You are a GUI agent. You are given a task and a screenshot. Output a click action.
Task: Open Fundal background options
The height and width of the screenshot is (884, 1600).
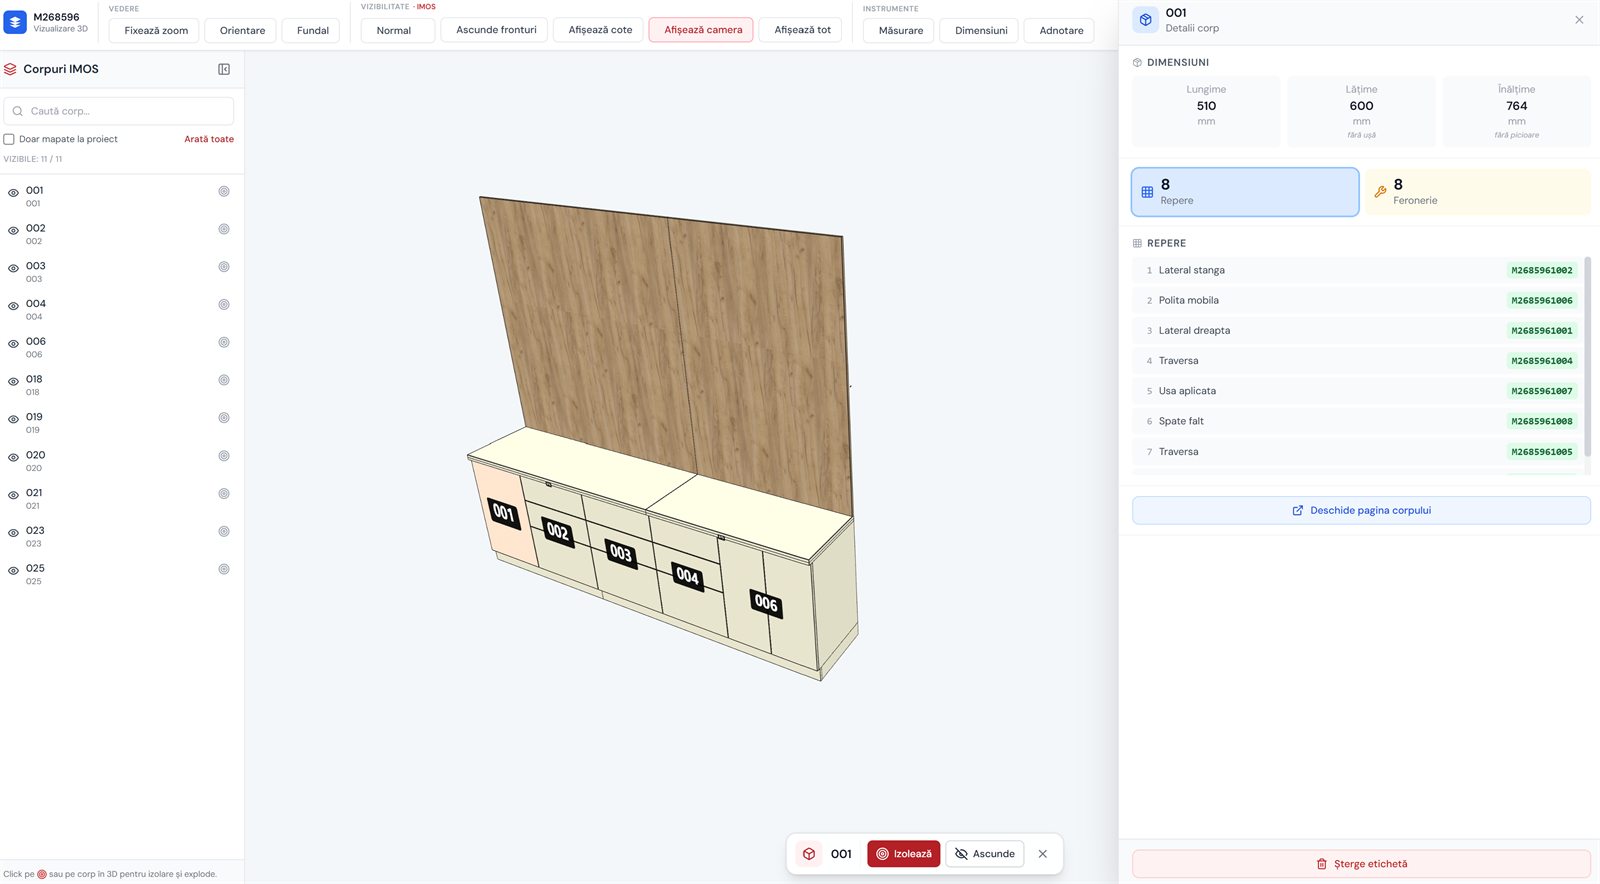click(x=312, y=30)
